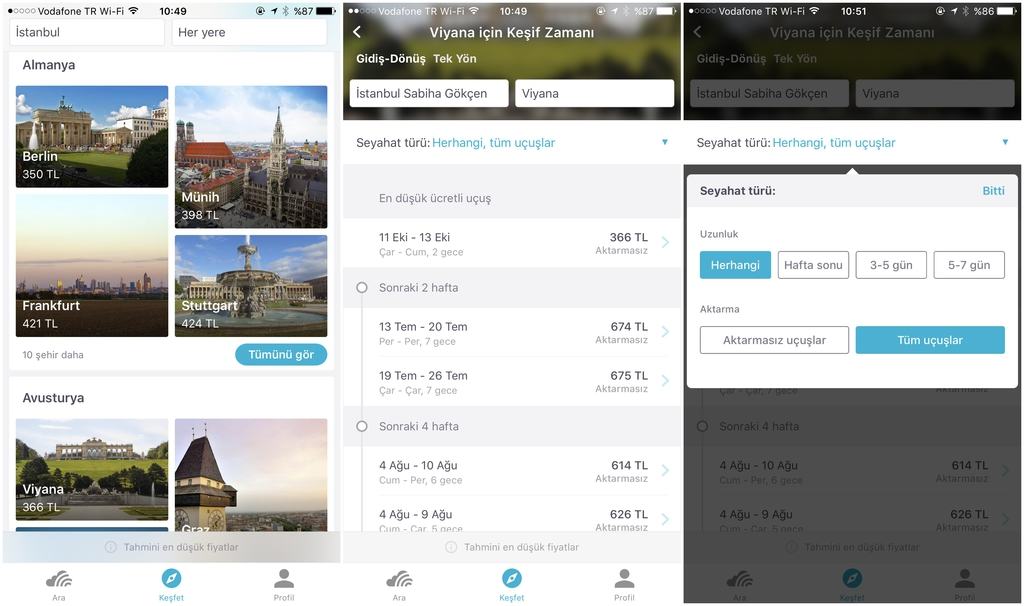Screen dimensions: 1024x606
Task: Tap Bitti to close the filter popup
Action: pyautogui.click(x=993, y=191)
